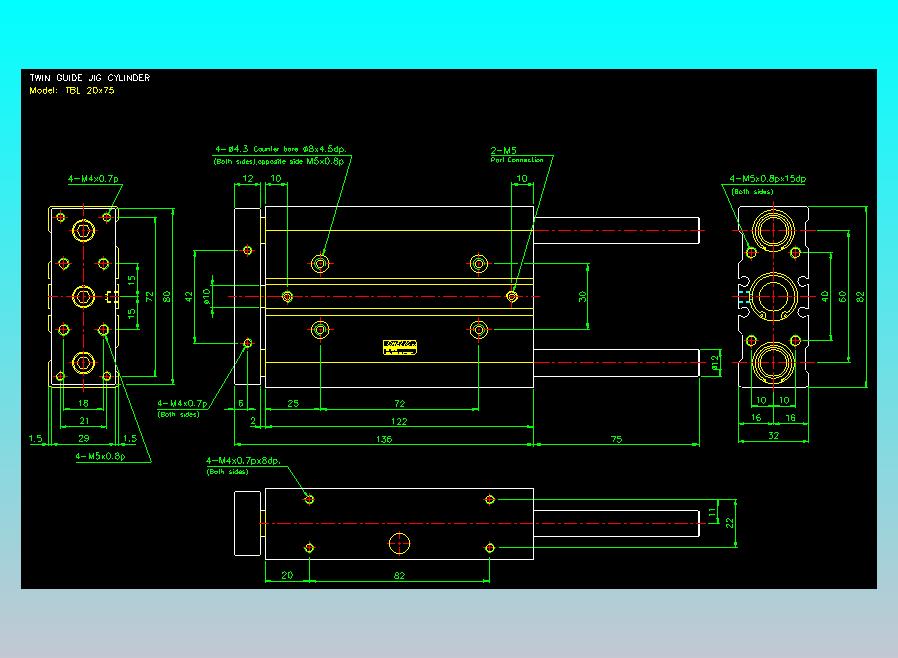Select the '4-M5x0.8p' callout text
The image size is (898, 658).
click(100, 456)
